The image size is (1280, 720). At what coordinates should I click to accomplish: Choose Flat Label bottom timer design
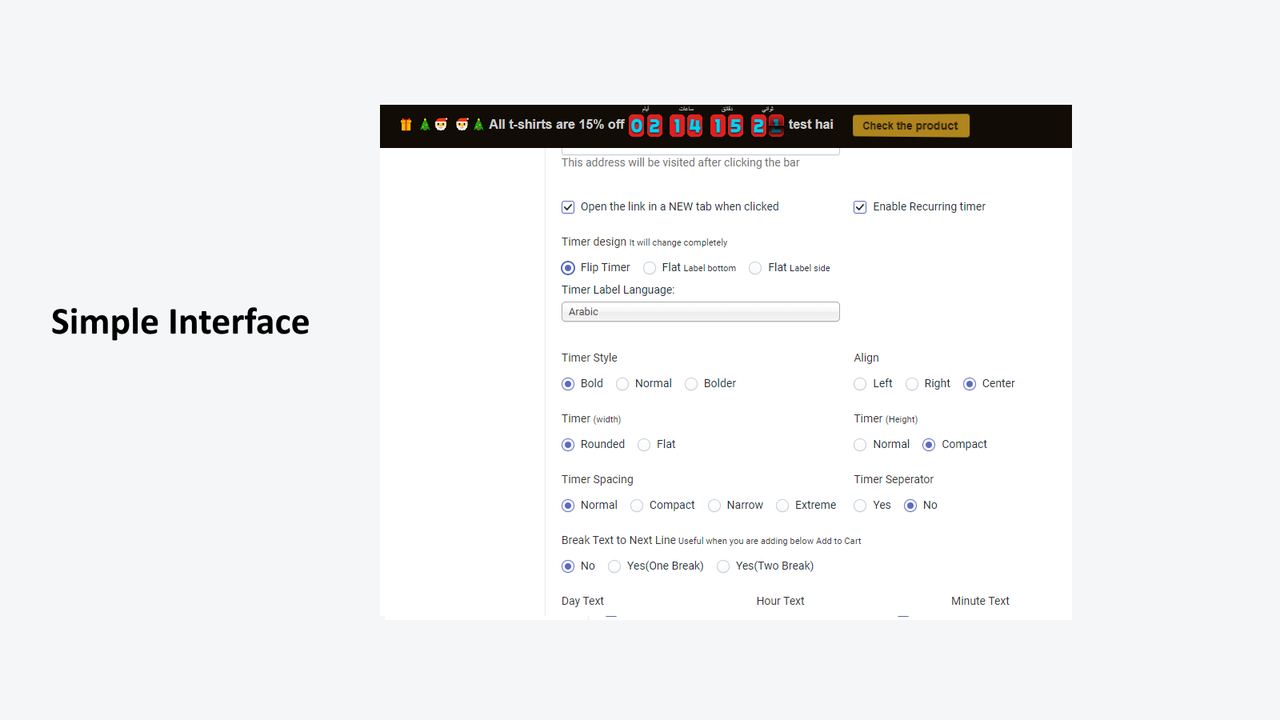[x=650, y=268]
